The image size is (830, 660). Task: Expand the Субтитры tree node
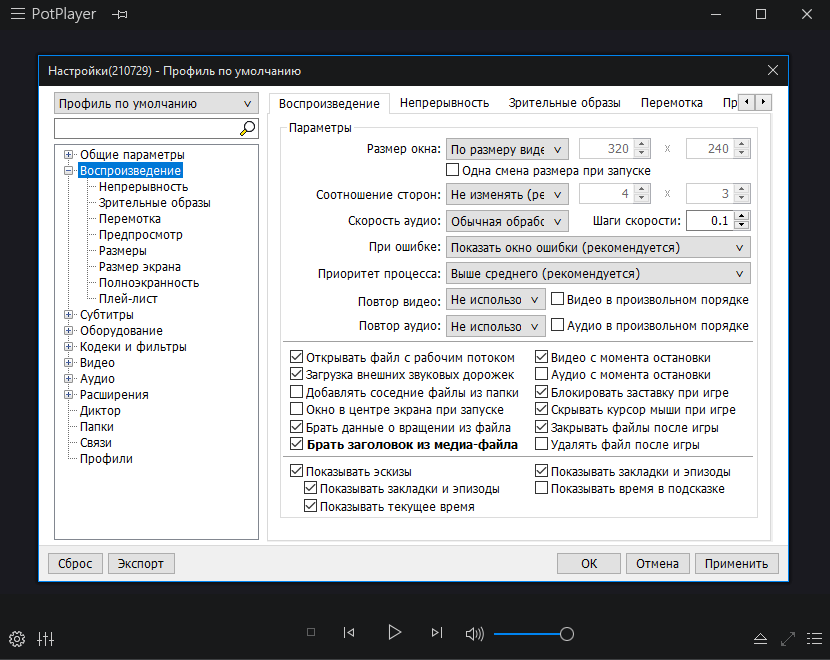68,314
